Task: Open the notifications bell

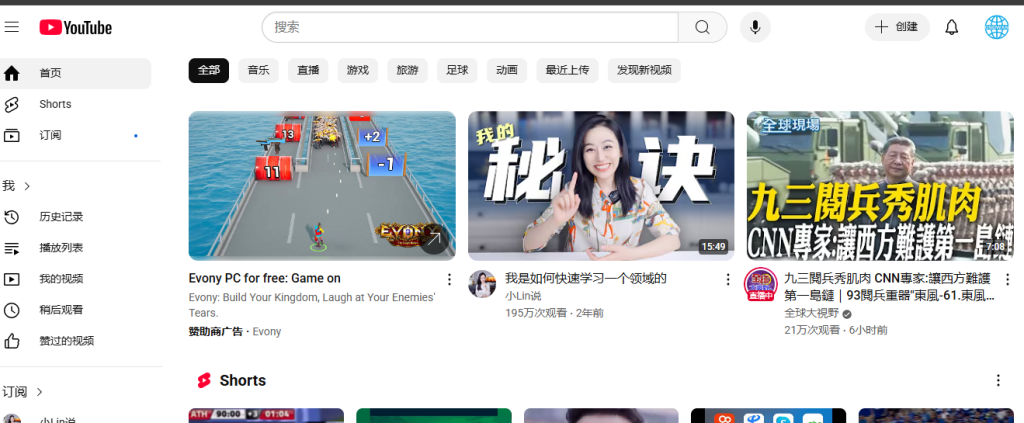Action: pos(951,27)
